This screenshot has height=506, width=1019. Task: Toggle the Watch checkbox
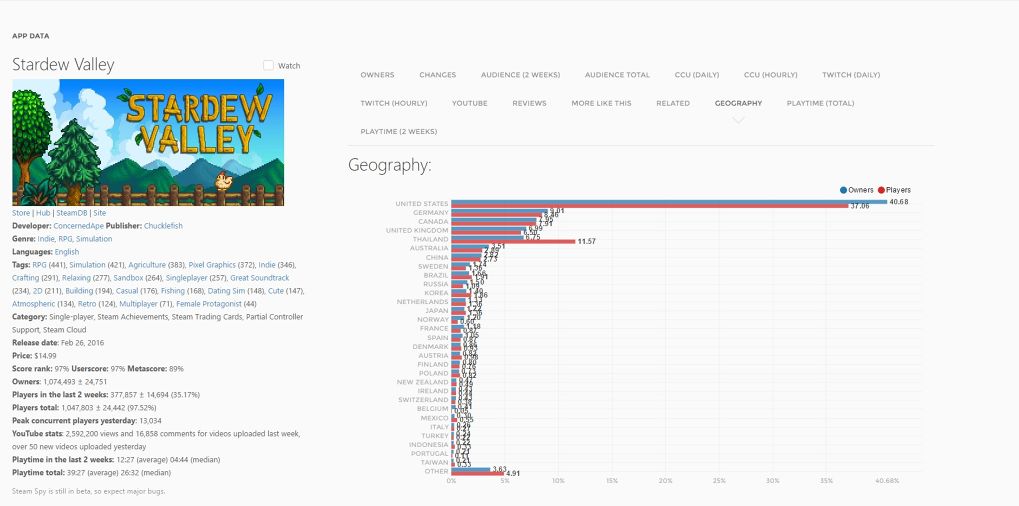(x=269, y=66)
